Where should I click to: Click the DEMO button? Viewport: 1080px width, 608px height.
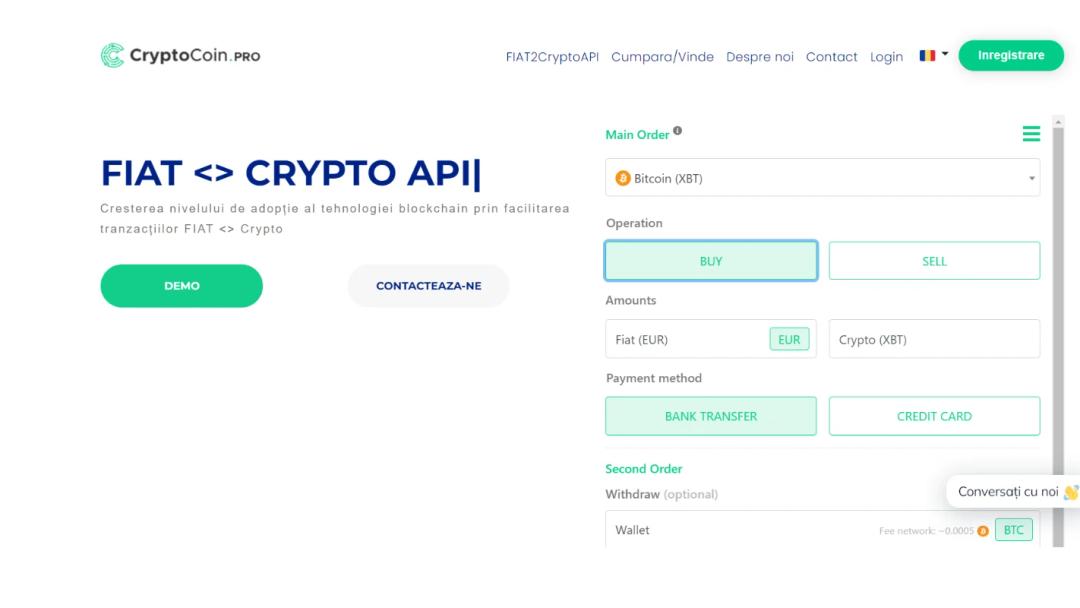pyautogui.click(x=181, y=286)
